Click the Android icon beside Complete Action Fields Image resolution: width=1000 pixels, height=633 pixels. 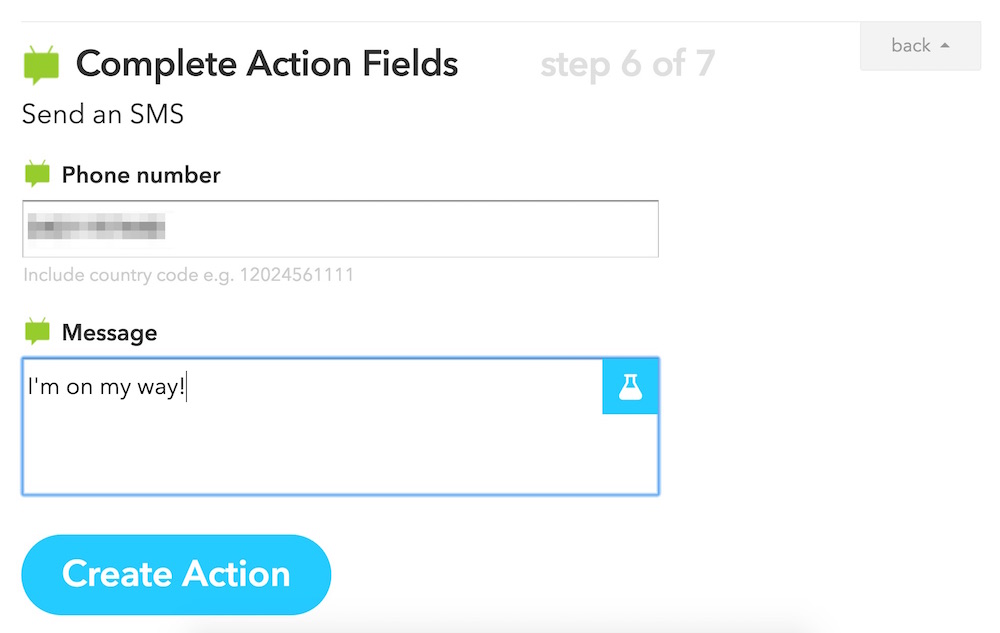tap(41, 65)
